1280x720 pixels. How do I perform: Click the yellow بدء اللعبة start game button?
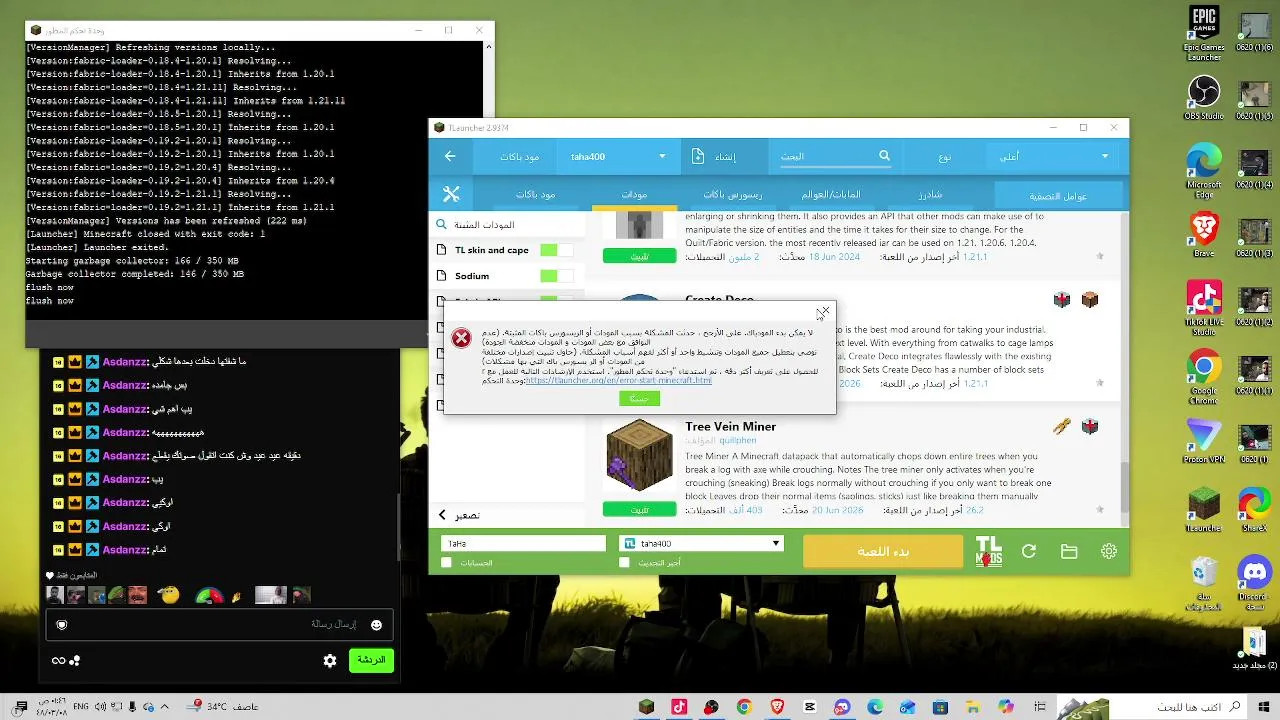[883, 551]
